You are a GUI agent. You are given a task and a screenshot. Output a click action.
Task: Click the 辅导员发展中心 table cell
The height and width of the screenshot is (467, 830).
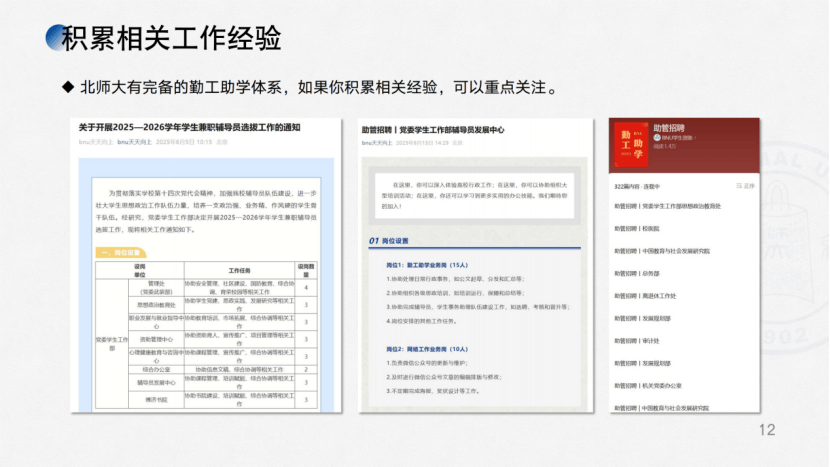(x=156, y=382)
